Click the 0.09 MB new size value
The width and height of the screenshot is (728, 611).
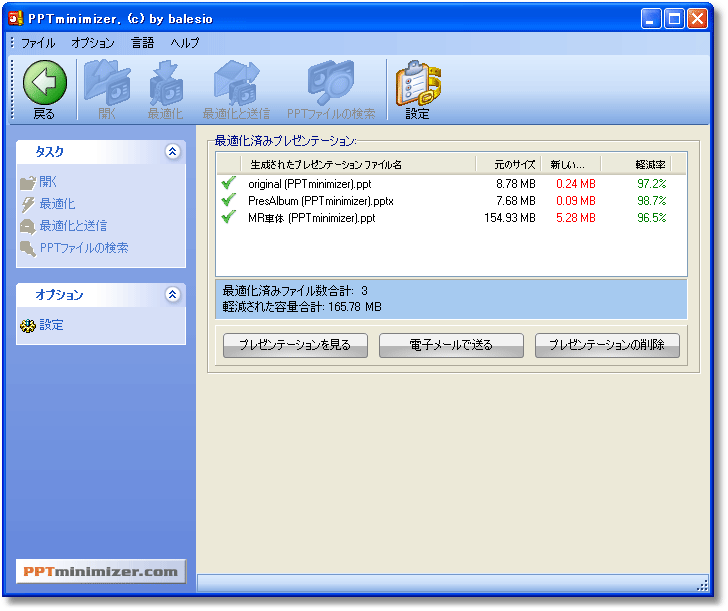pyautogui.click(x=576, y=201)
